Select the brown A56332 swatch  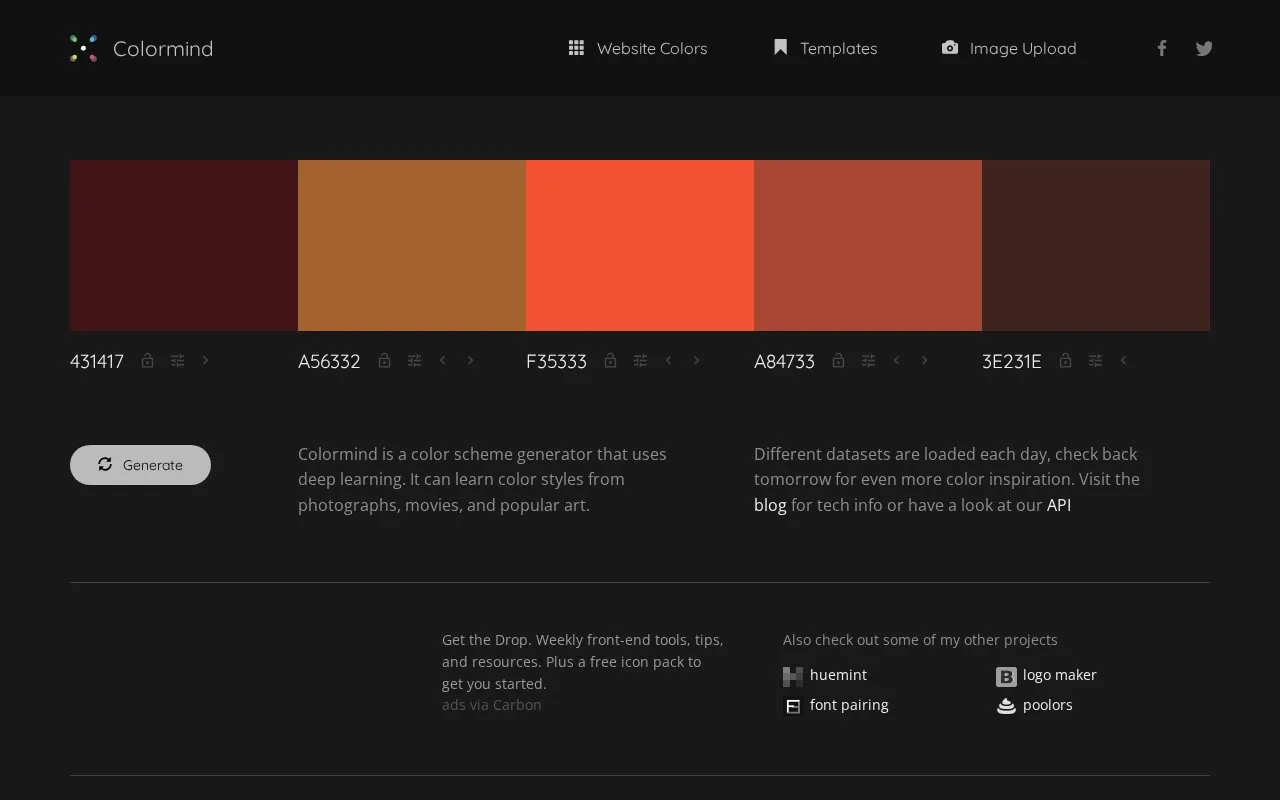click(412, 245)
